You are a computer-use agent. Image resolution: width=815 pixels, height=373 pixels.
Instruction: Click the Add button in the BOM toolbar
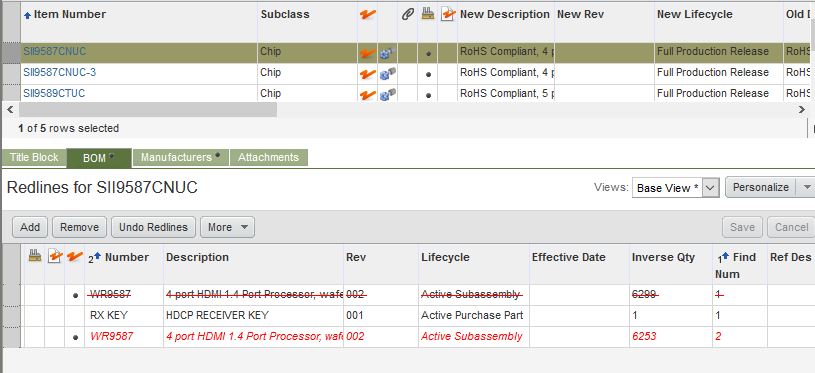(x=30, y=227)
